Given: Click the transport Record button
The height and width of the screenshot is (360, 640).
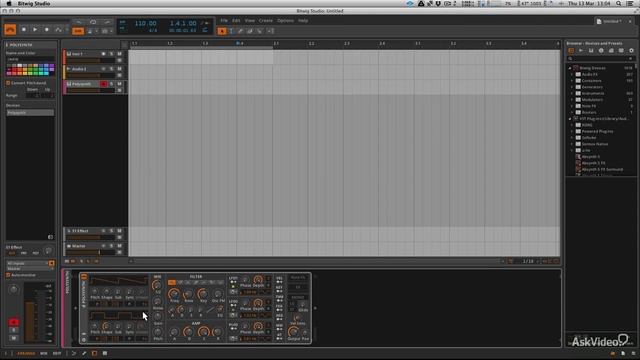Looking at the screenshot, I should [x=47, y=30].
